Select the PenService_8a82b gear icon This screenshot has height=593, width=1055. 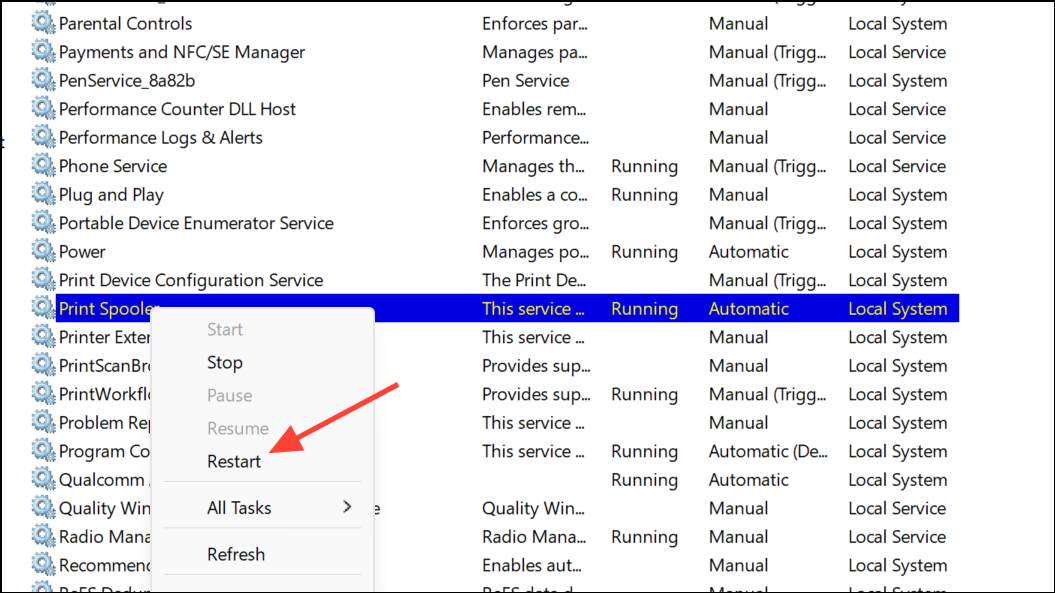coord(43,80)
